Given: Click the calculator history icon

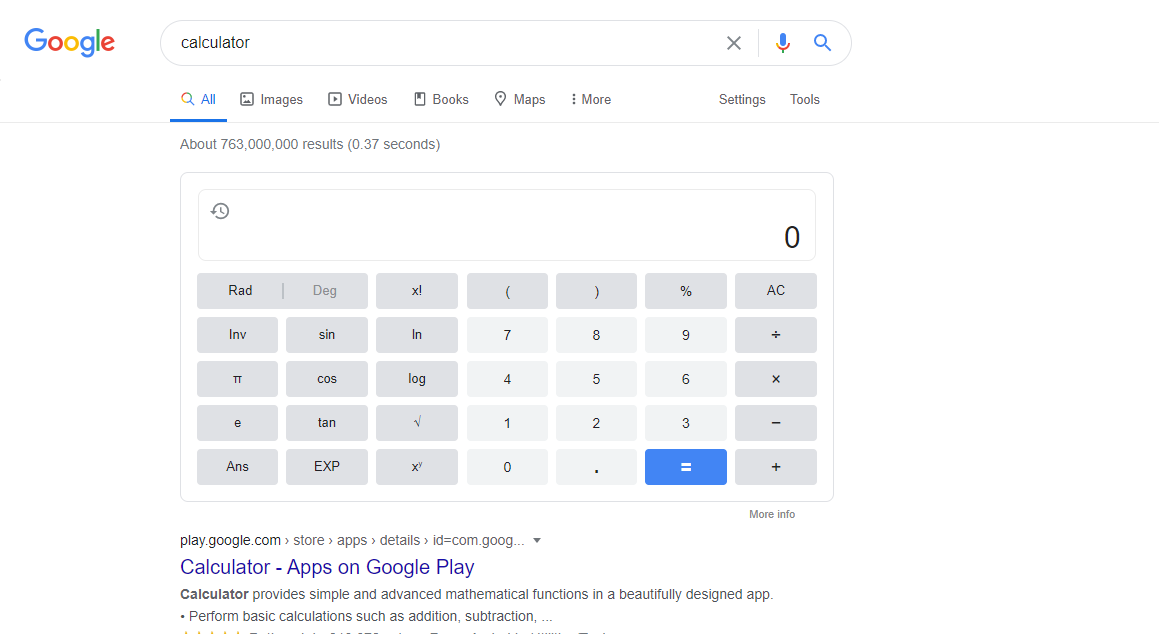Looking at the screenshot, I should pyautogui.click(x=220, y=211).
